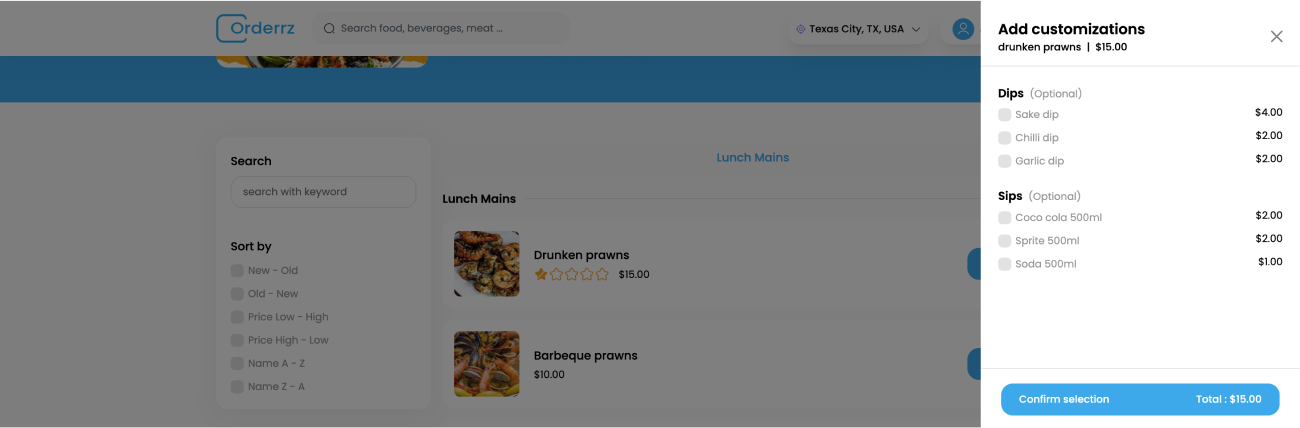Select the Garlic dip checkbox
The width and height of the screenshot is (1300, 428).
1005,161
